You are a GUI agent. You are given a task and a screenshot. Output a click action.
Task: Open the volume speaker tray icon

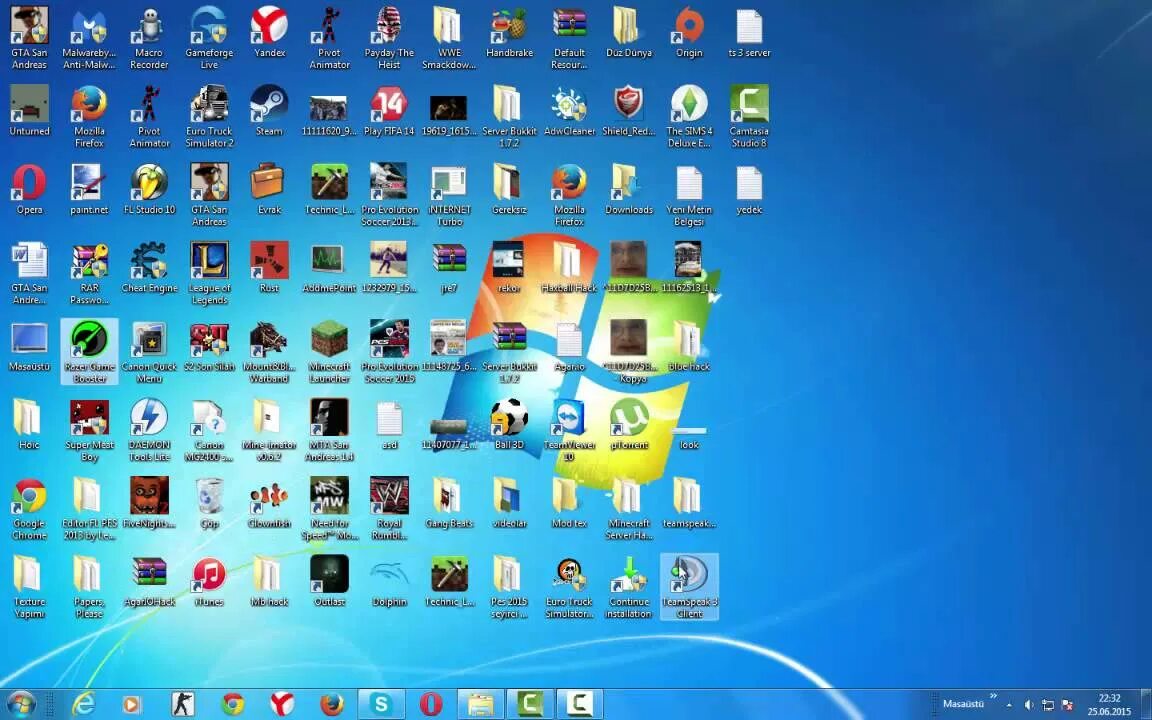(1029, 705)
